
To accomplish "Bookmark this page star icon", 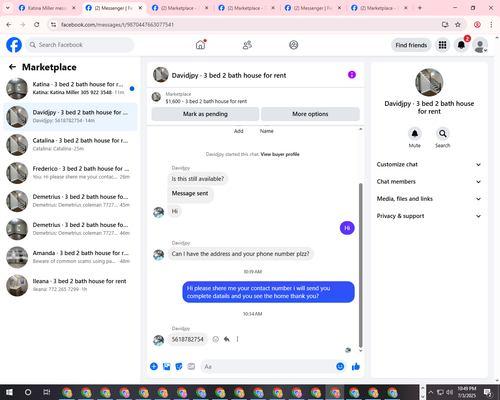I will pyautogui.click(x=458, y=24).
